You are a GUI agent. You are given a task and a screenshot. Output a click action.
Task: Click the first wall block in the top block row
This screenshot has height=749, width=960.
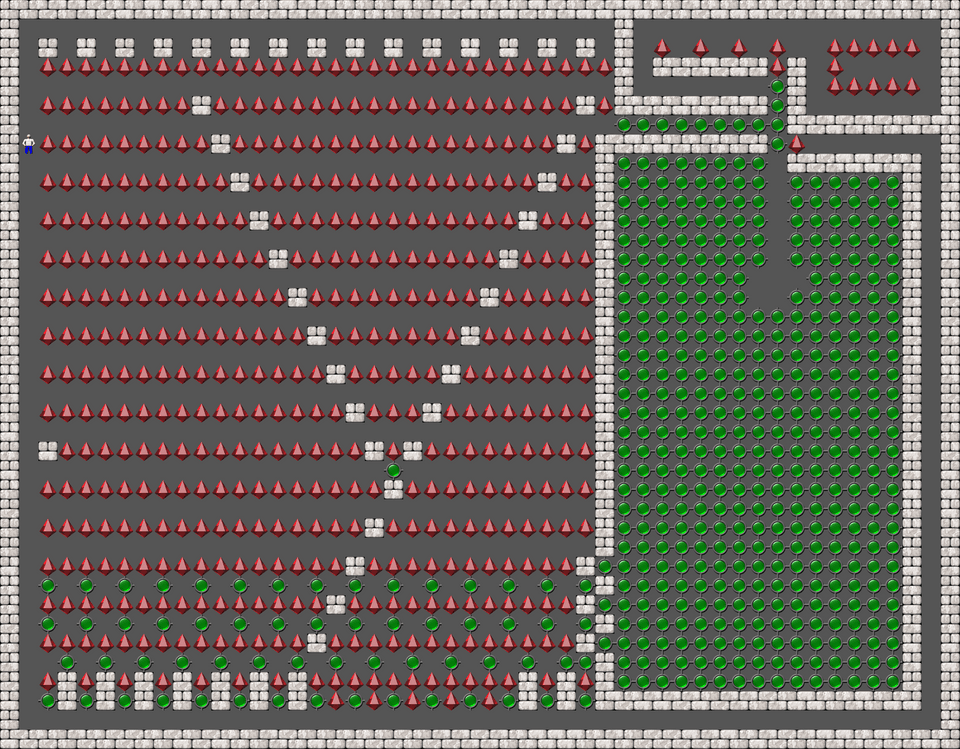tap(48, 48)
